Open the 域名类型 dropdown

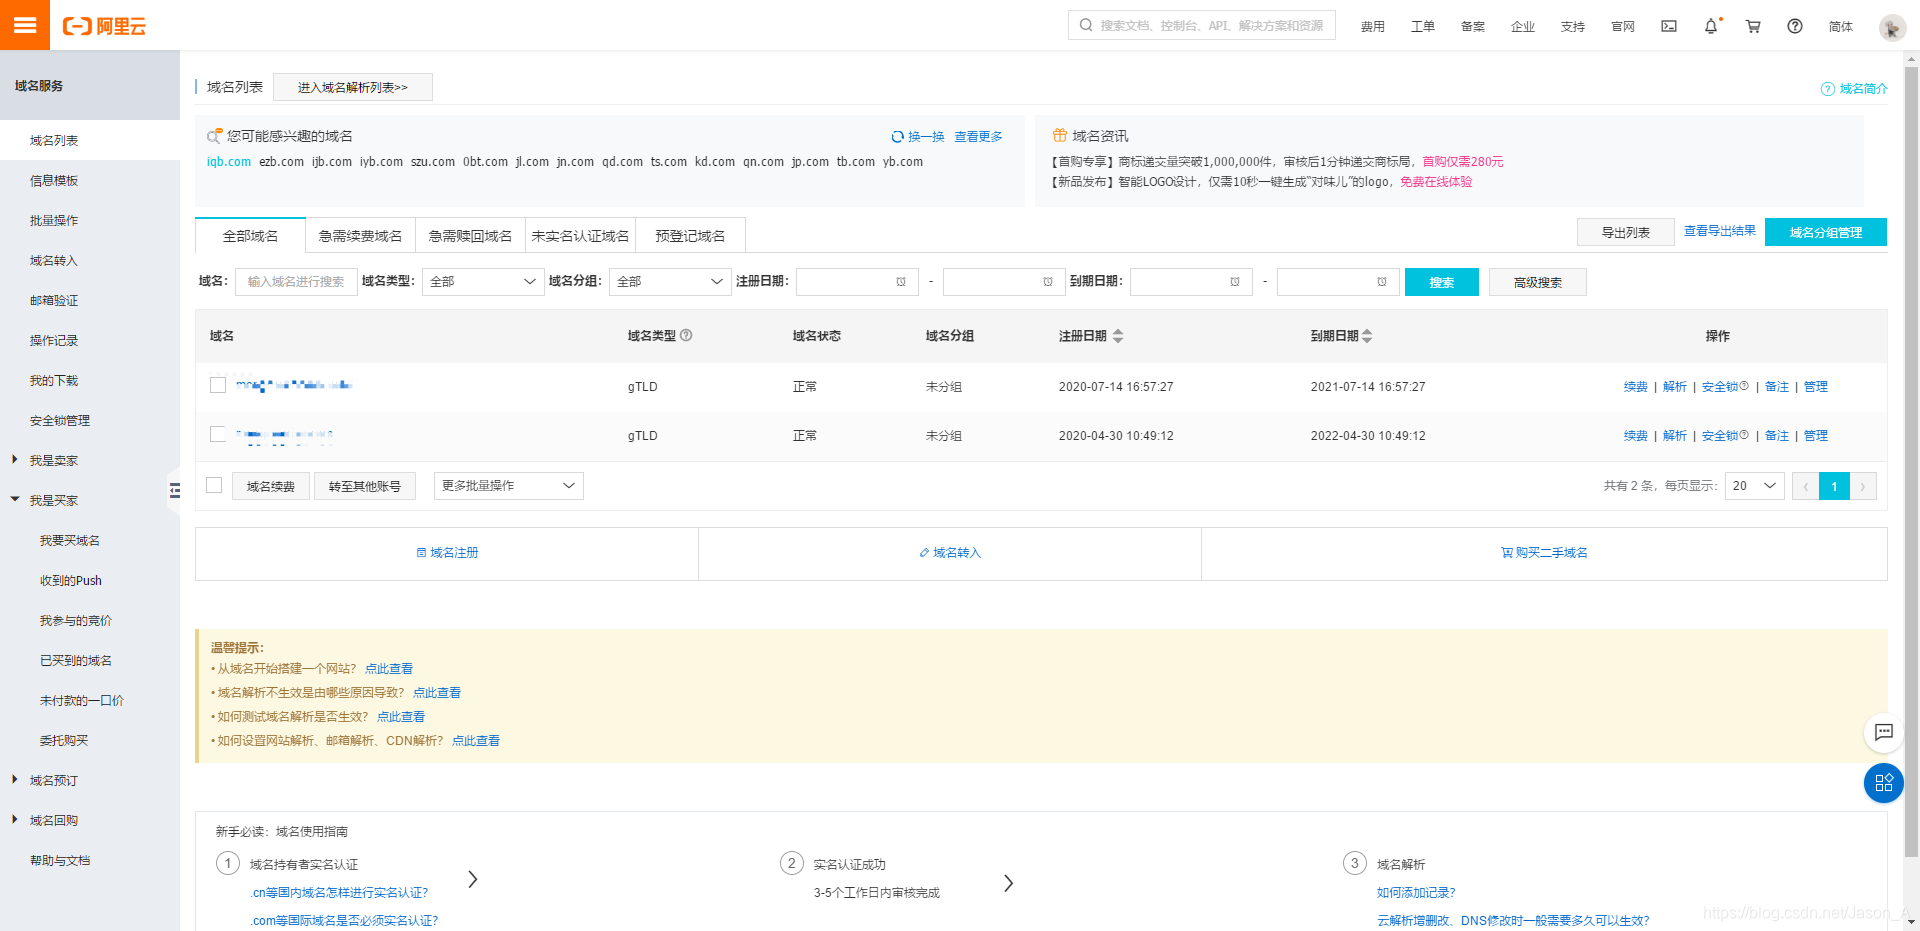click(x=483, y=282)
